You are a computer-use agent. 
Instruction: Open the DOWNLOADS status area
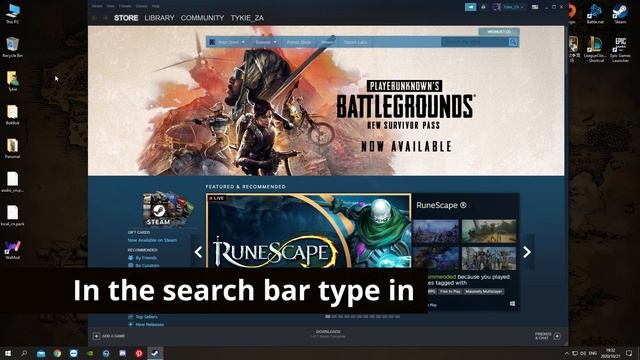point(328,334)
